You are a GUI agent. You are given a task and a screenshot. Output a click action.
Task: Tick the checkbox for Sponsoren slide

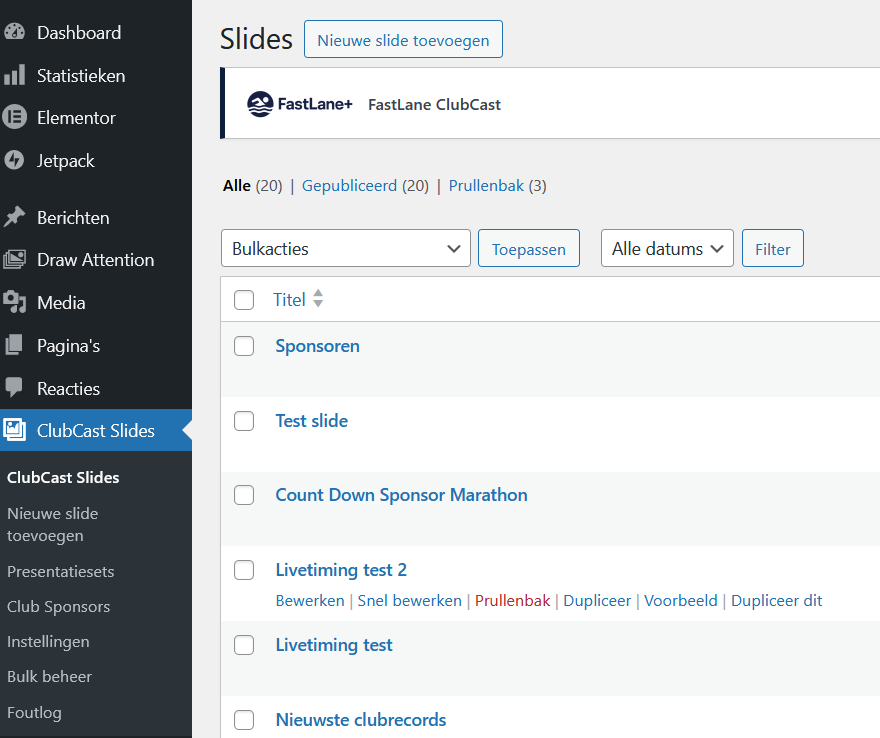click(x=244, y=346)
